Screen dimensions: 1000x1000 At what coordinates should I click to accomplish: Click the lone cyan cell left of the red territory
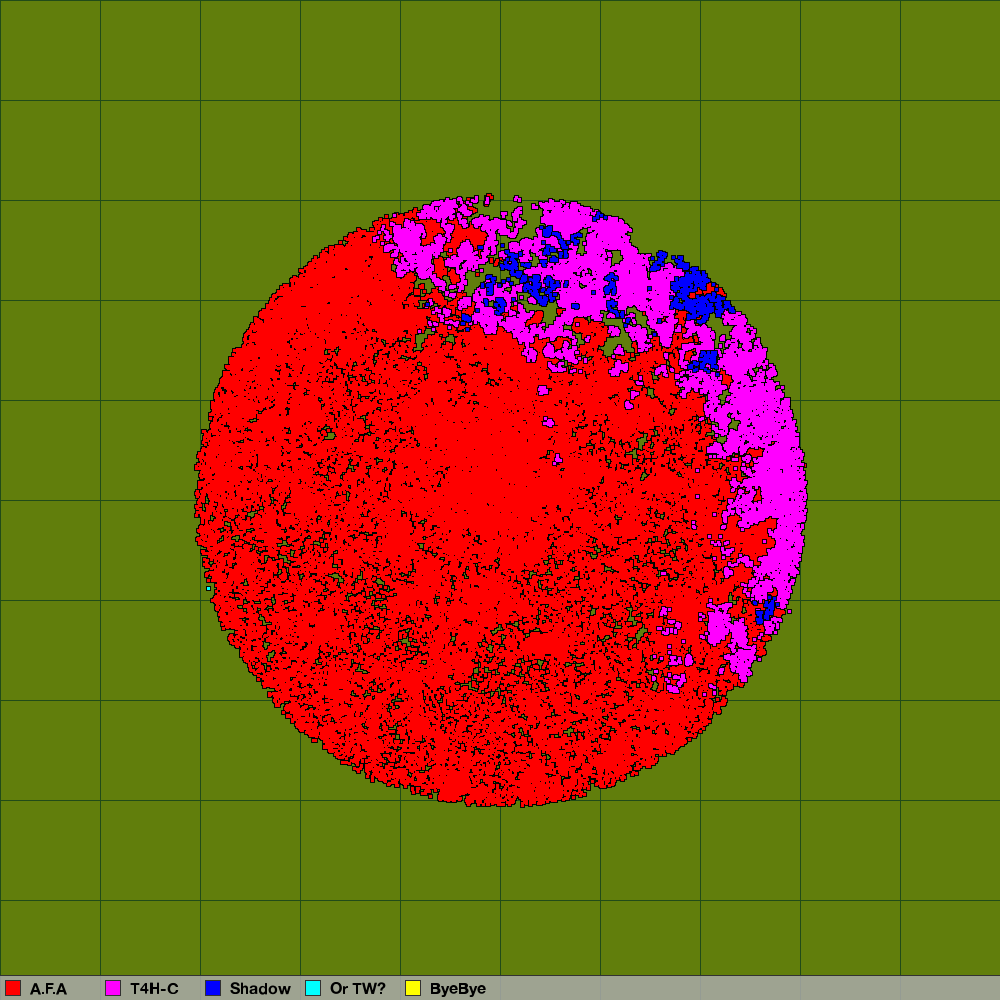point(208,588)
